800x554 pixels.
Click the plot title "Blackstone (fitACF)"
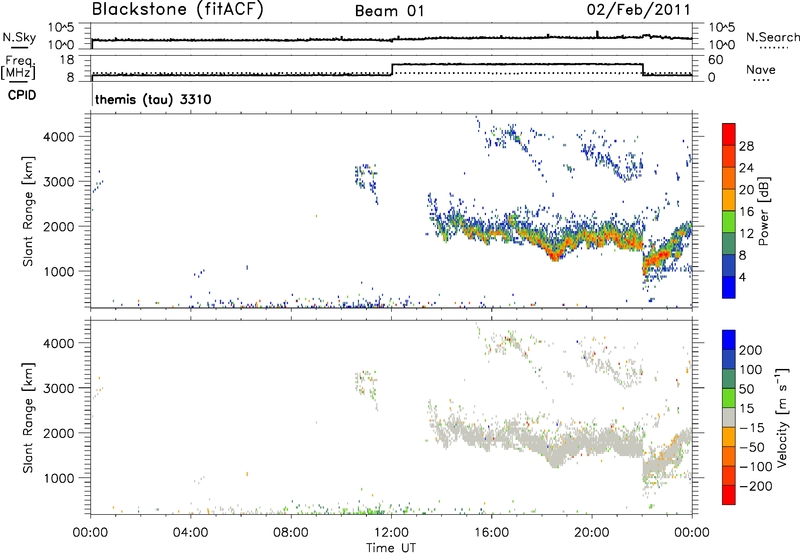[x=178, y=9]
